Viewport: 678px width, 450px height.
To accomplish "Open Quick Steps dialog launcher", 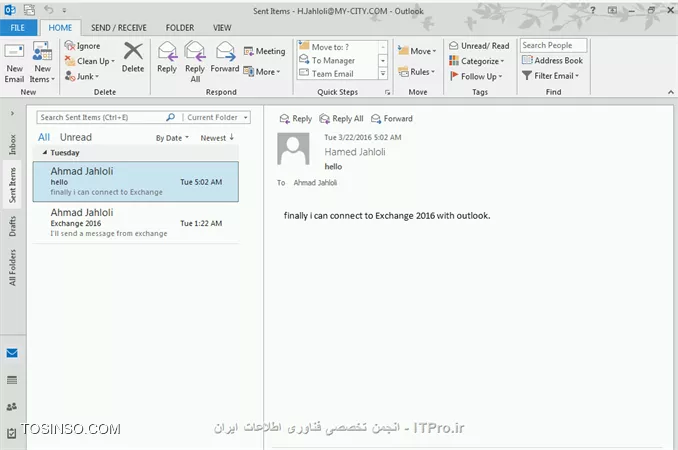I will tap(387, 92).
